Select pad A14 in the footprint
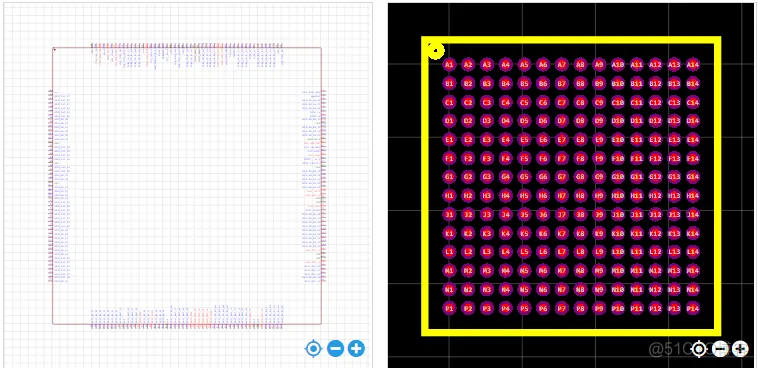The image size is (758, 368). point(693,65)
